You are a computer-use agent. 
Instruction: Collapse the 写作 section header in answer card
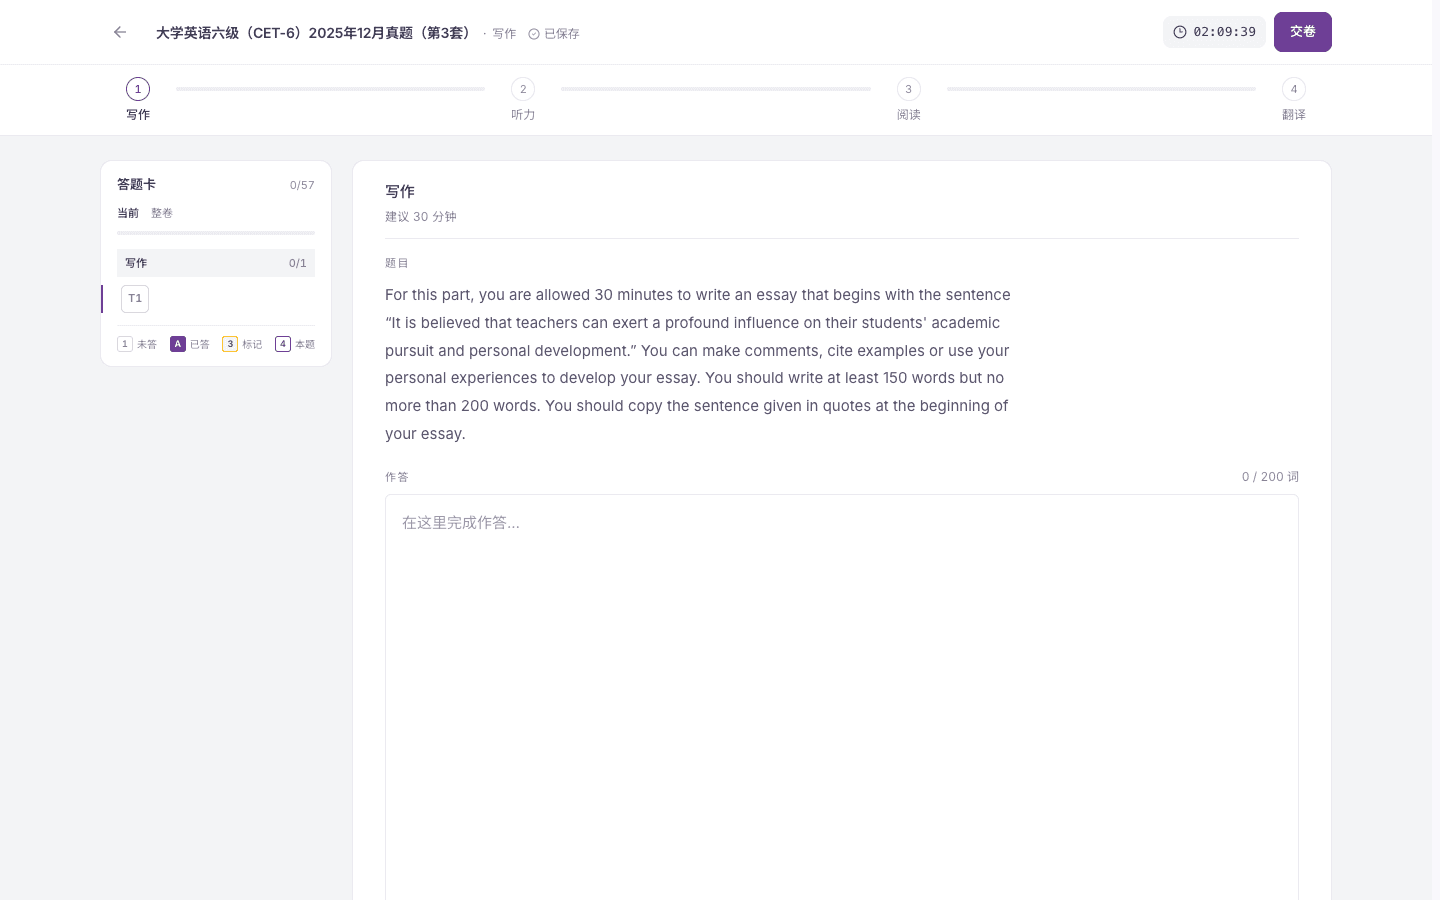point(216,263)
